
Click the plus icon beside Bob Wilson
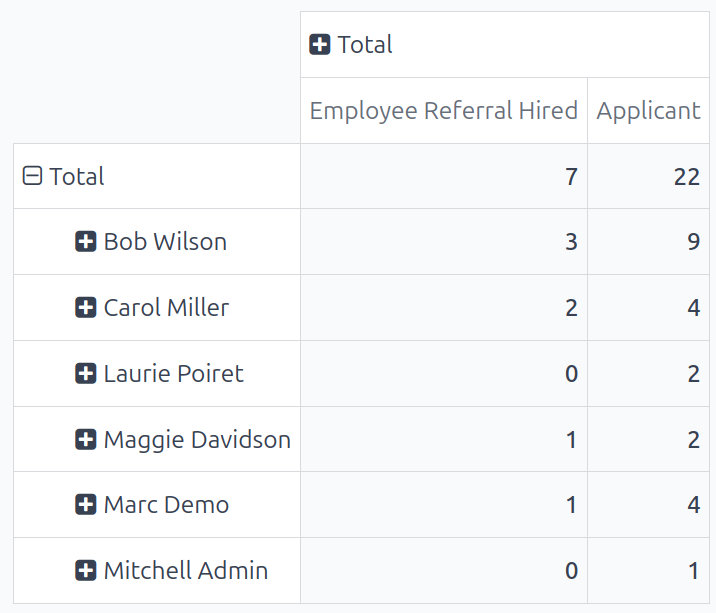coord(86,242)
